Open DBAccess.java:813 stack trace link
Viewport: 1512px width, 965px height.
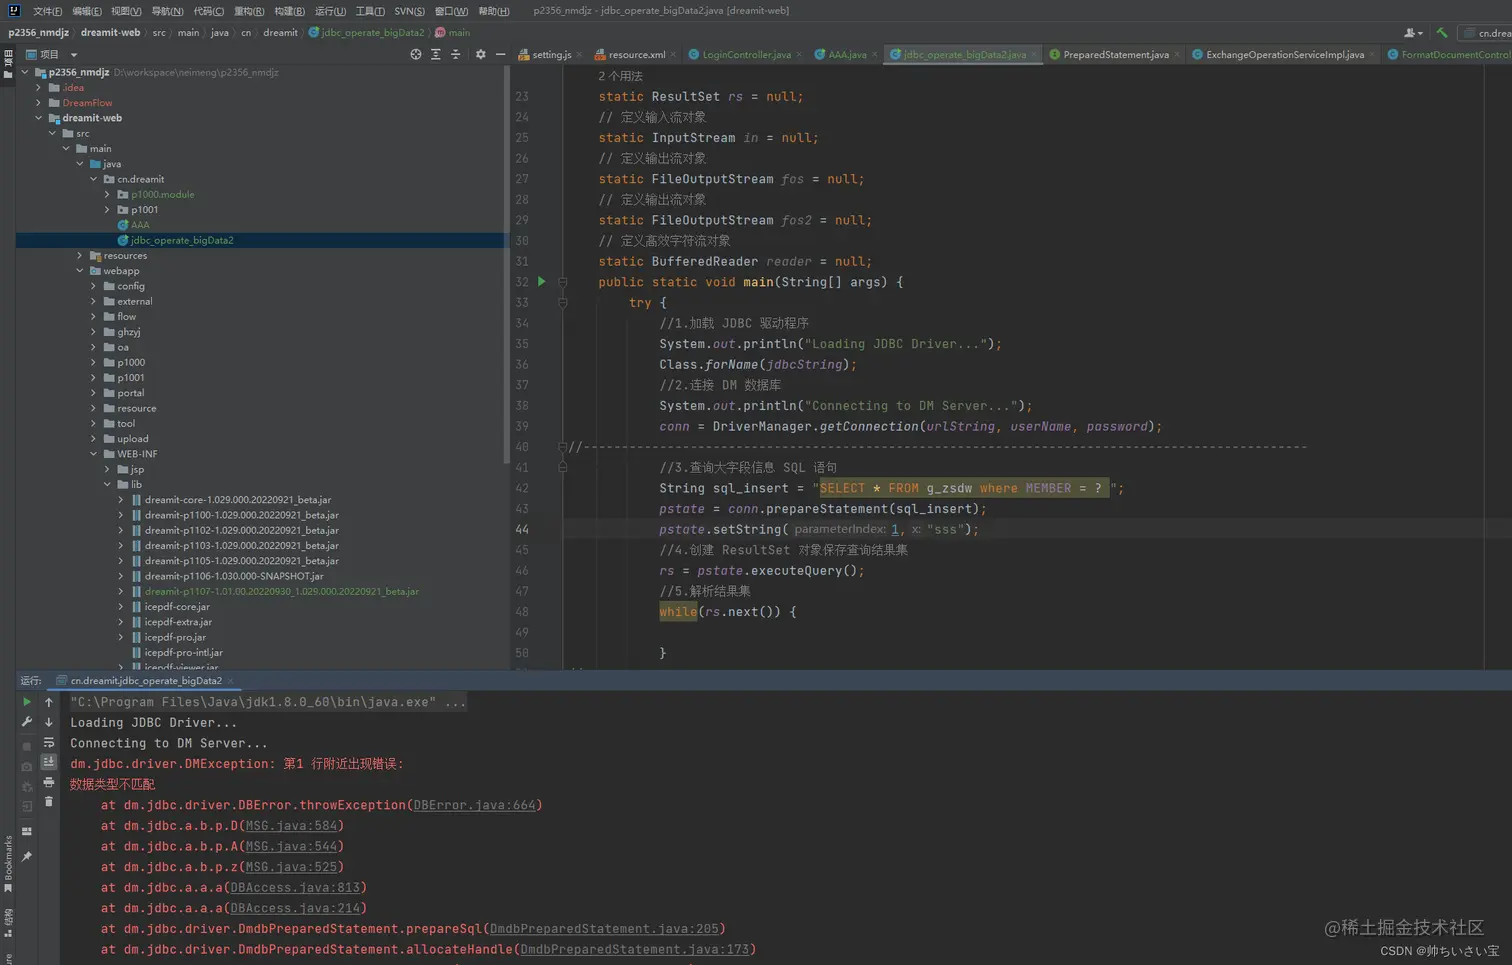click(295, 887)
